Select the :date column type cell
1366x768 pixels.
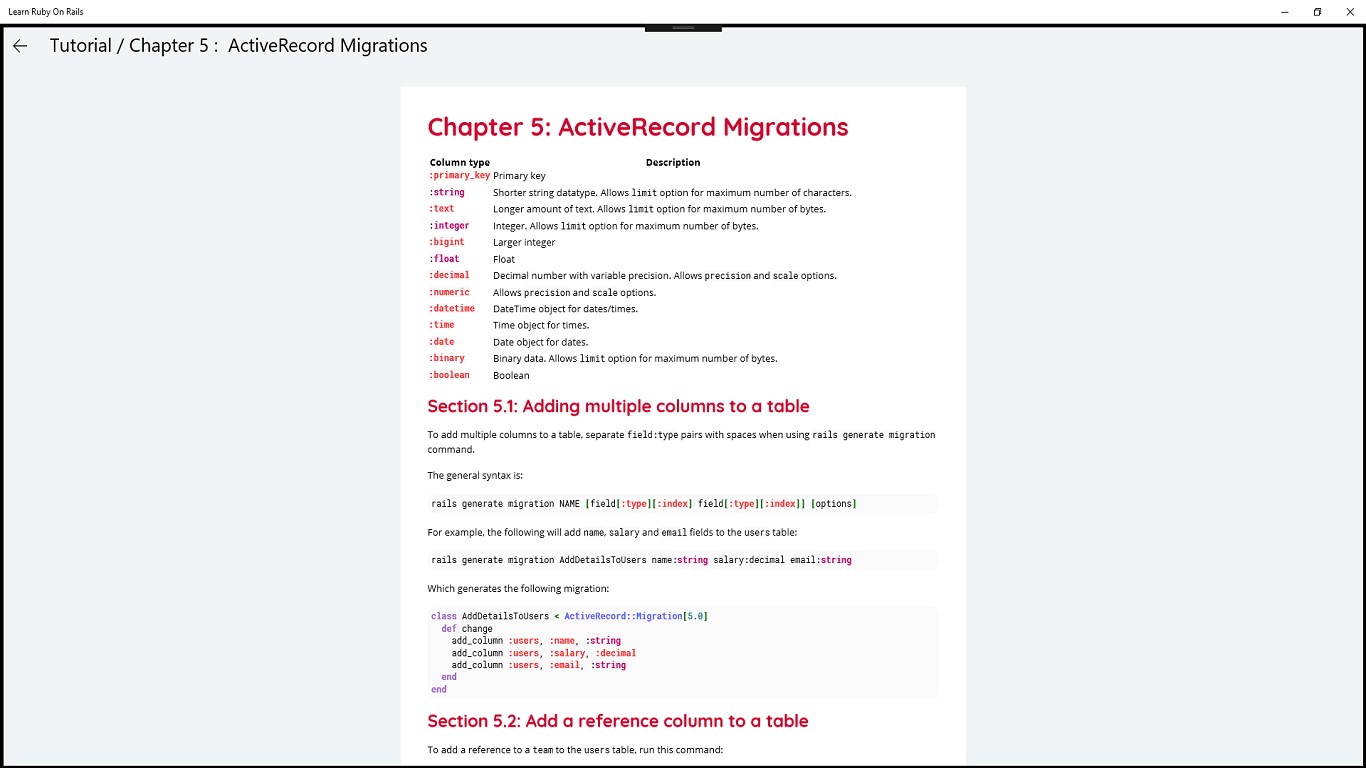442,342
